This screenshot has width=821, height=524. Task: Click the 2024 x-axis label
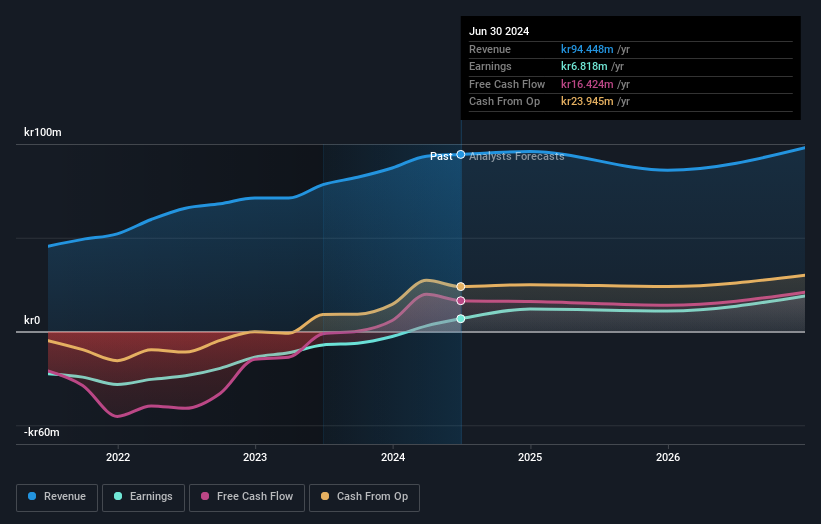point(393,457)
